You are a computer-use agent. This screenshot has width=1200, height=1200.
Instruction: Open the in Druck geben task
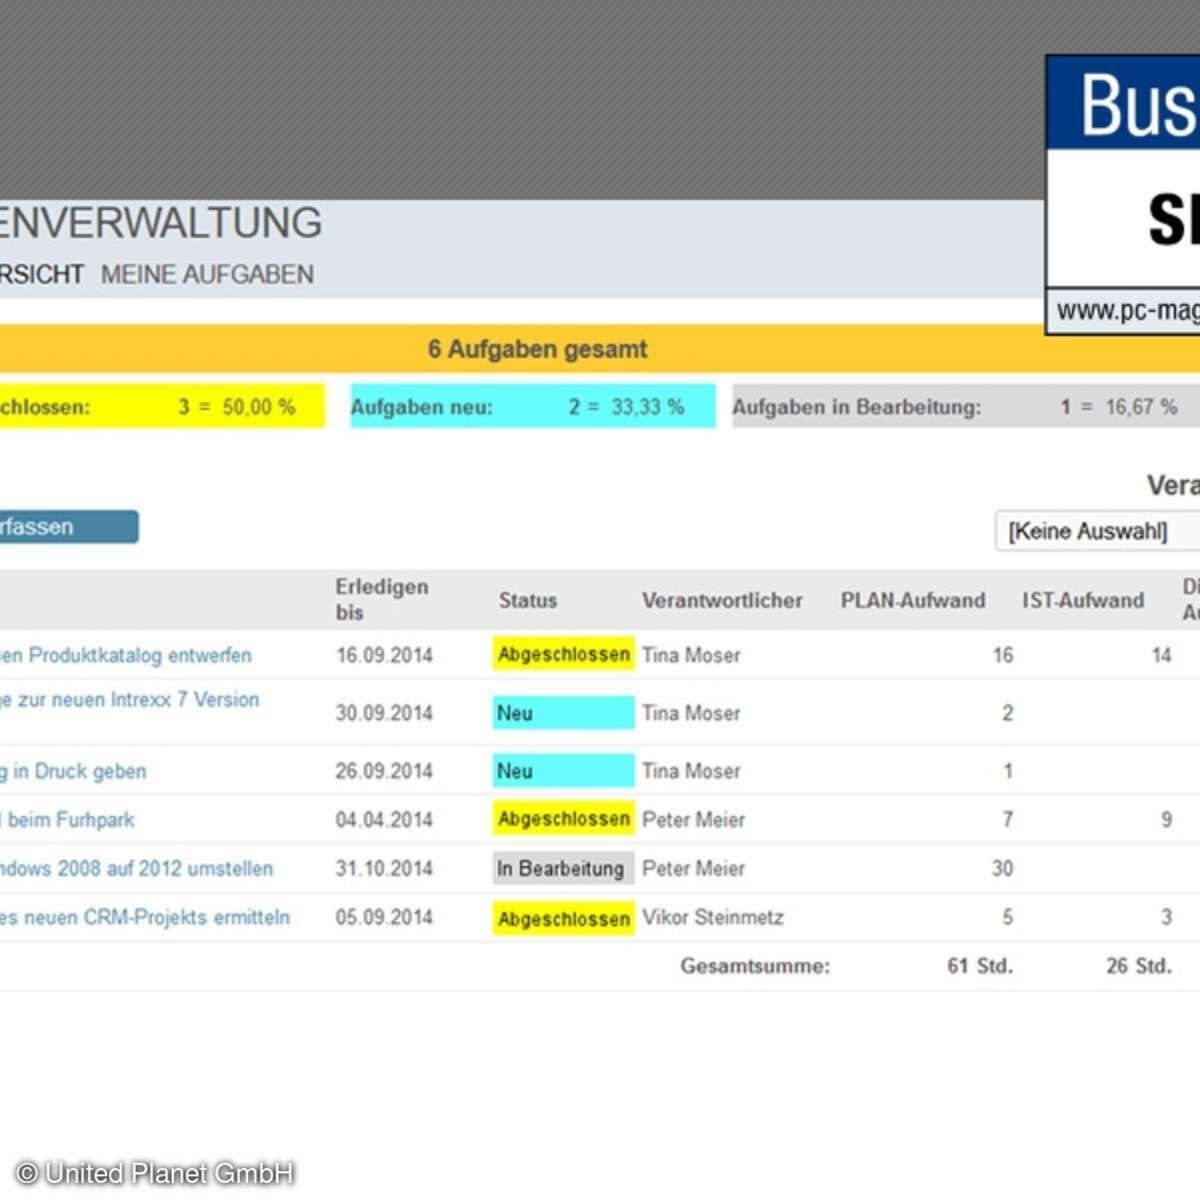(x=75, y=771)
